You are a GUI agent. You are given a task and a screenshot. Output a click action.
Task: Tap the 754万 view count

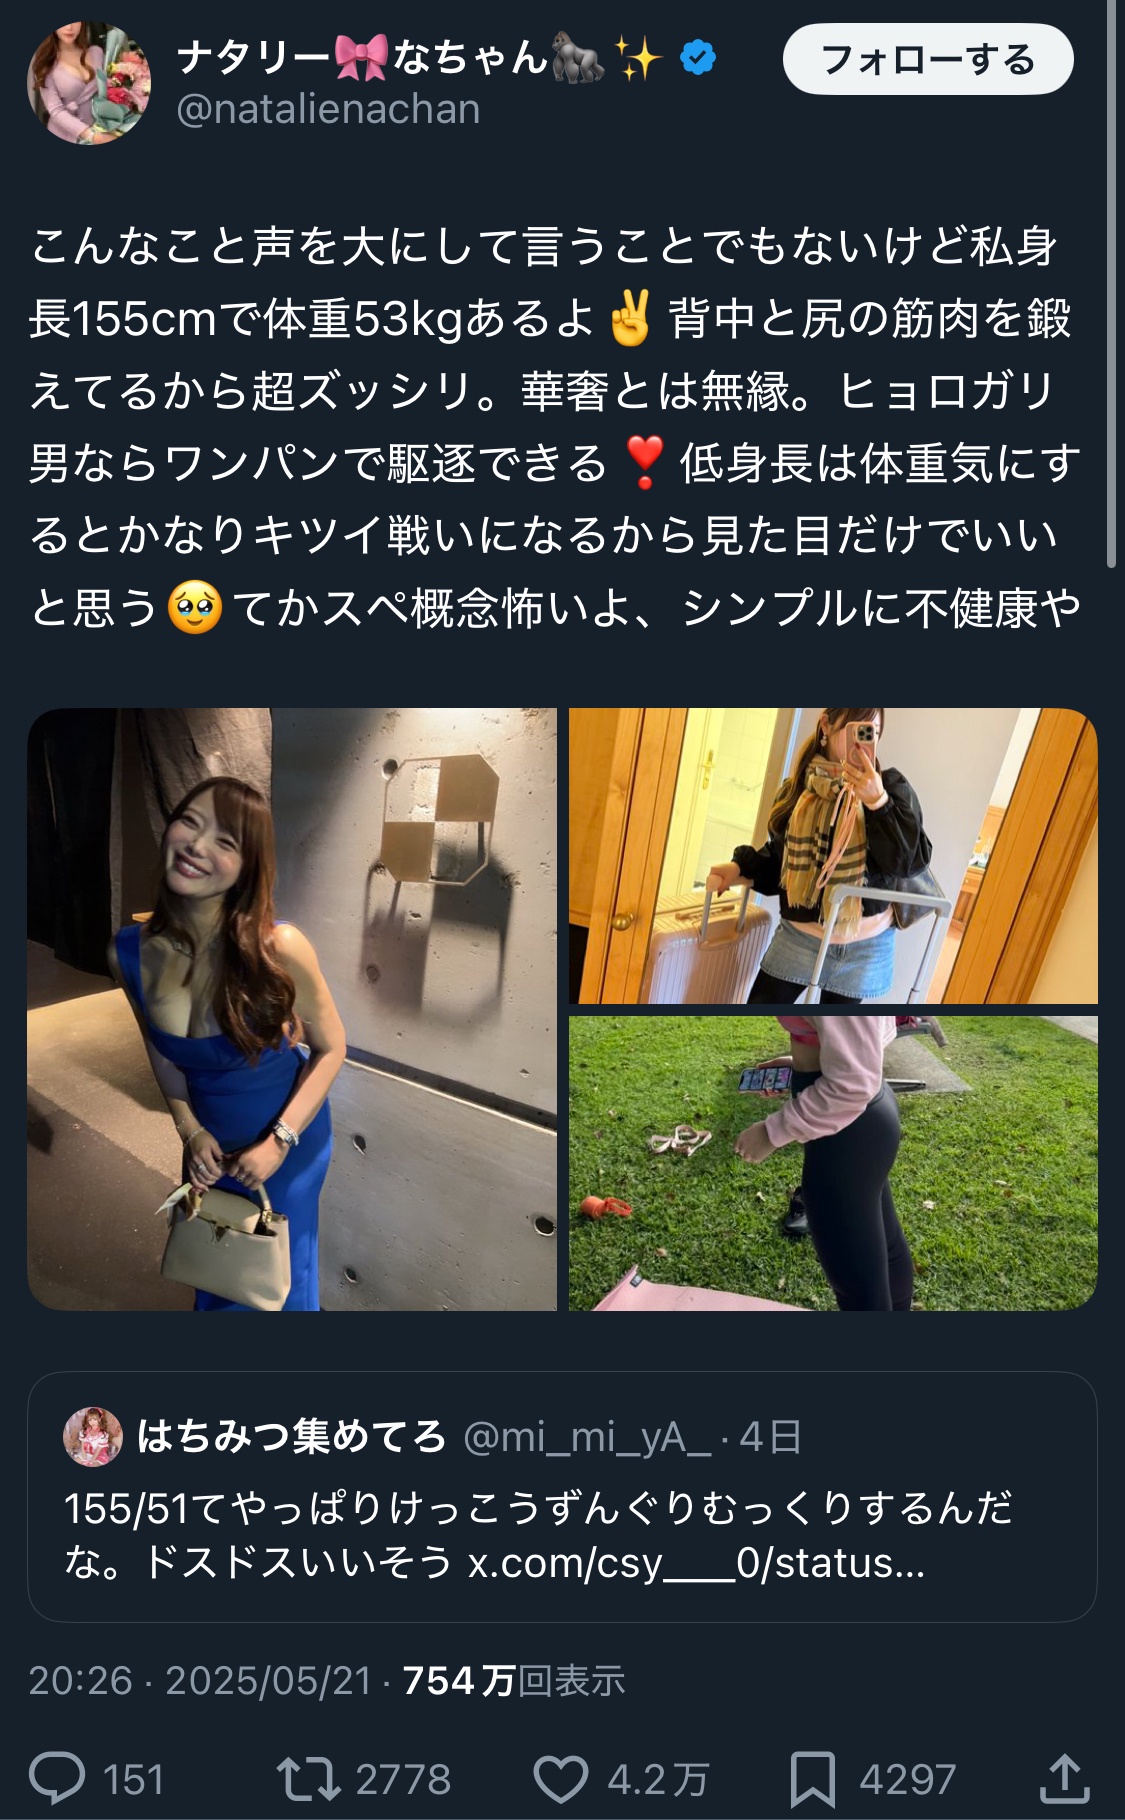pyautogui.click(x=514, y=1681)
